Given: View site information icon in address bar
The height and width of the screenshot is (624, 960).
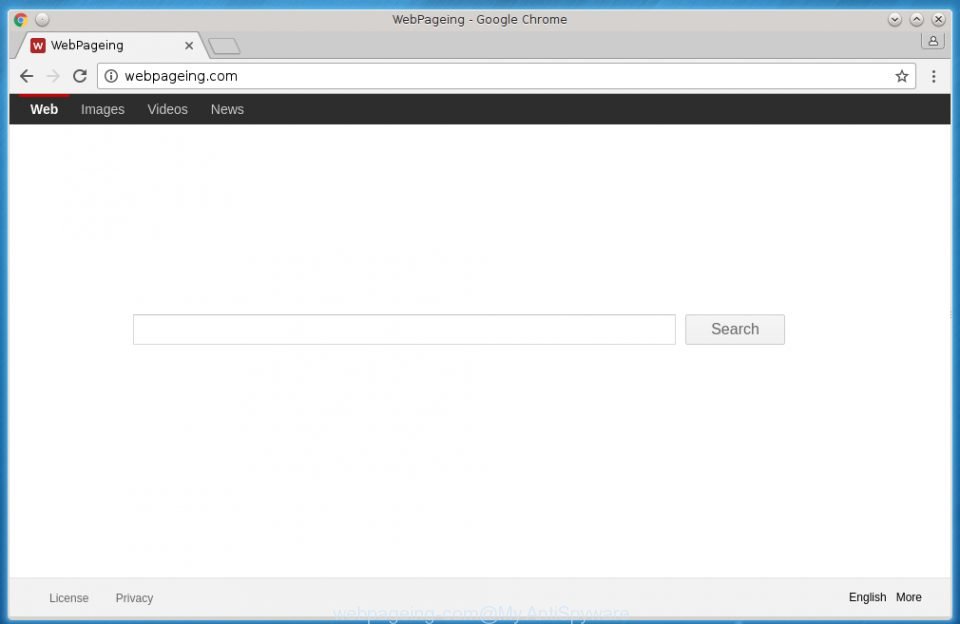Looking at the screenshot, I should (x=111, y=76).
